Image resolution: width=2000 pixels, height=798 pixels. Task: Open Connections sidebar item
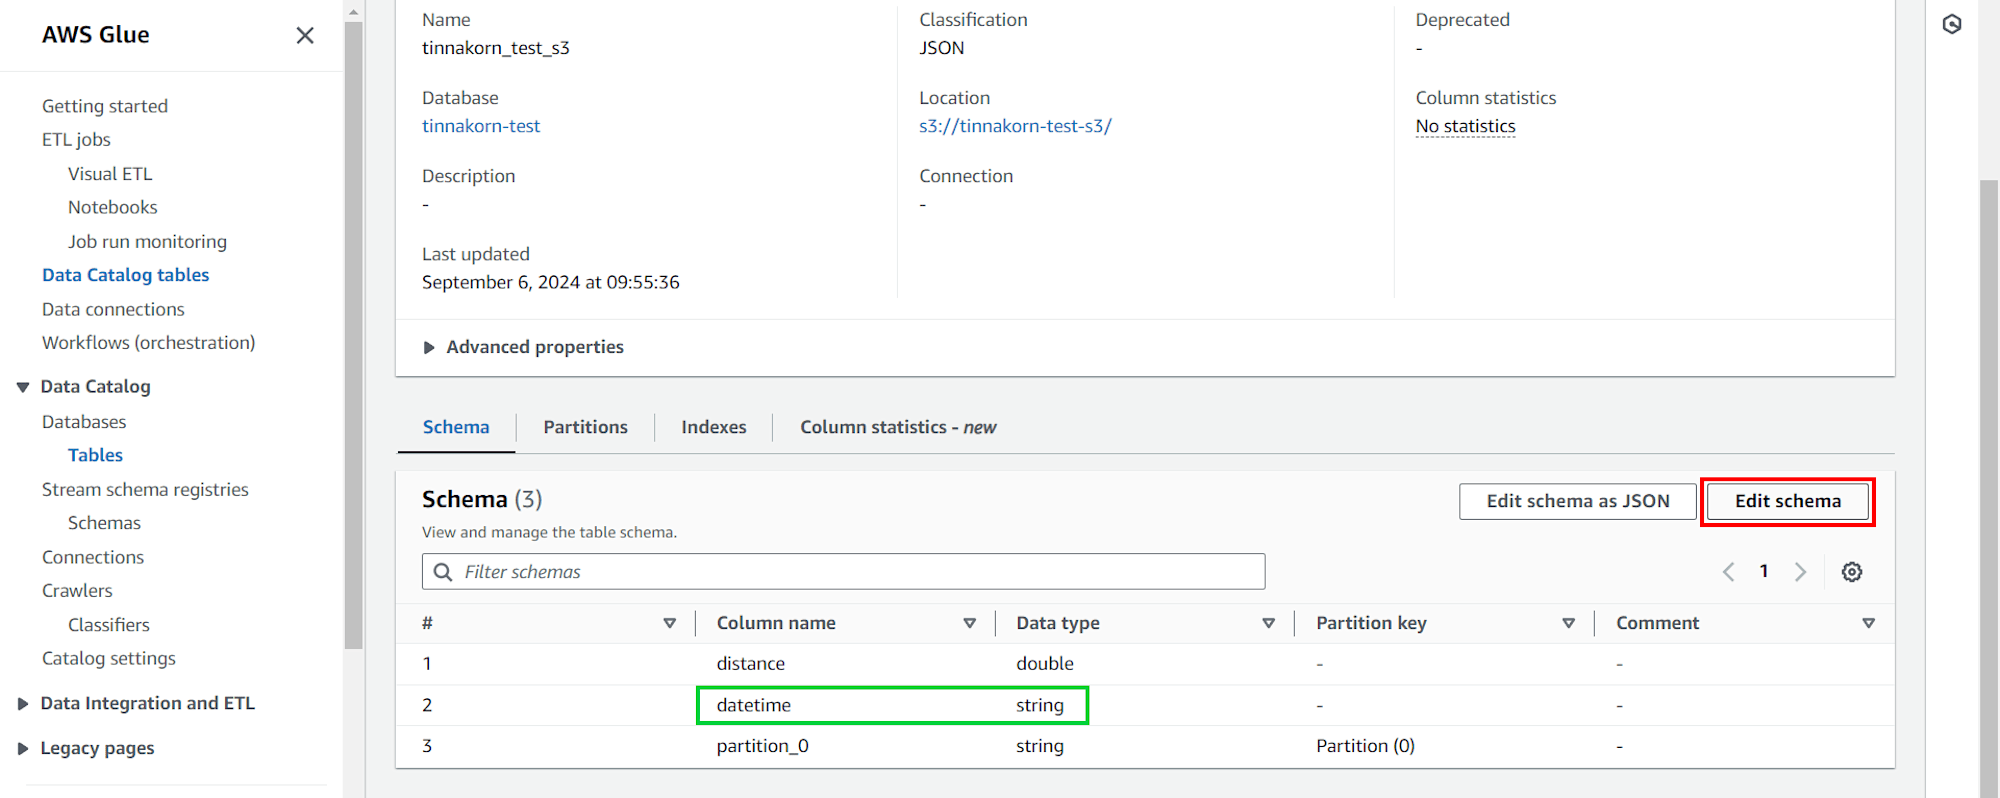pos(93,557)
